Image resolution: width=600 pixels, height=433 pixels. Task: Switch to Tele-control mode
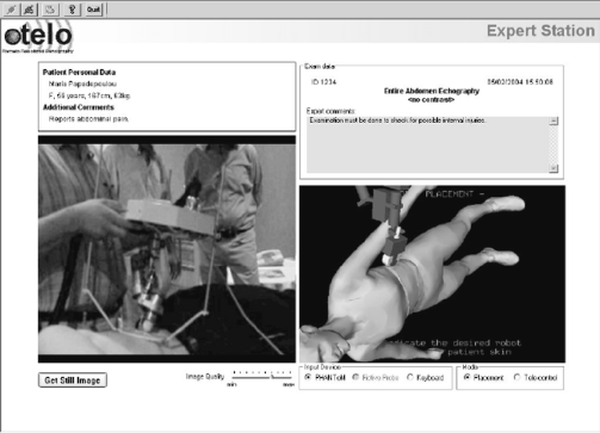coord(516,378)
